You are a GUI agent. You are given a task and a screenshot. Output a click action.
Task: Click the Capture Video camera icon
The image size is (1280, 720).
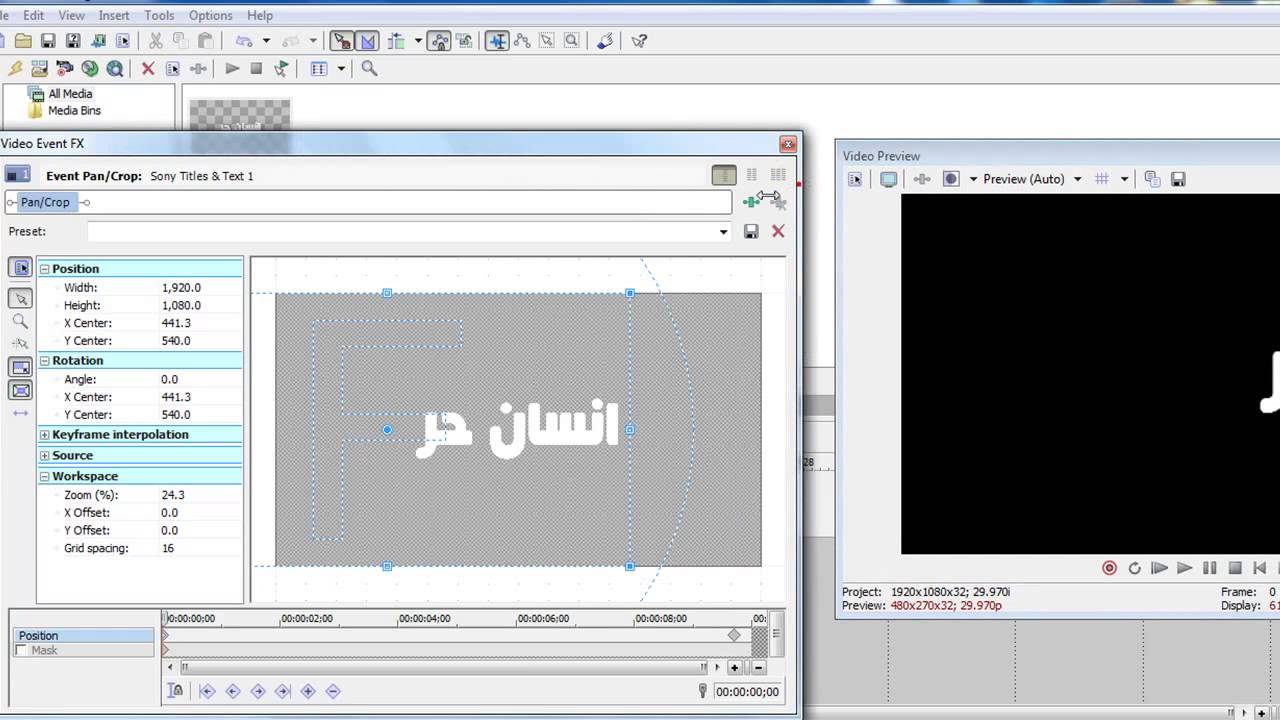(65, 68)
